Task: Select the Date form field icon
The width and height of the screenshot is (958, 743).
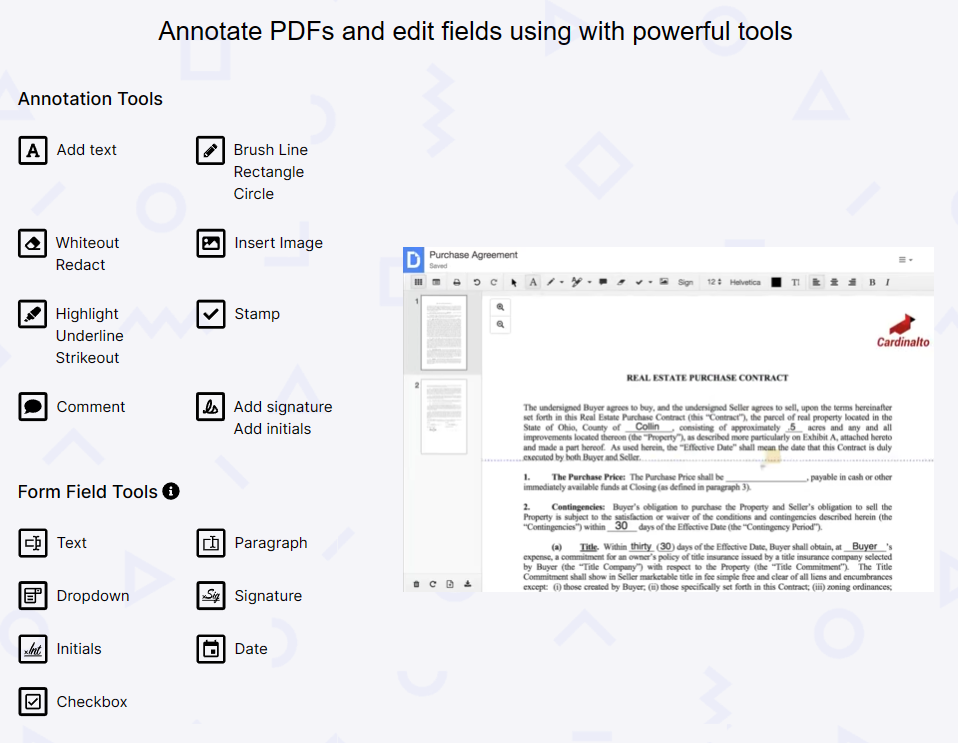Action: (211, 649)
